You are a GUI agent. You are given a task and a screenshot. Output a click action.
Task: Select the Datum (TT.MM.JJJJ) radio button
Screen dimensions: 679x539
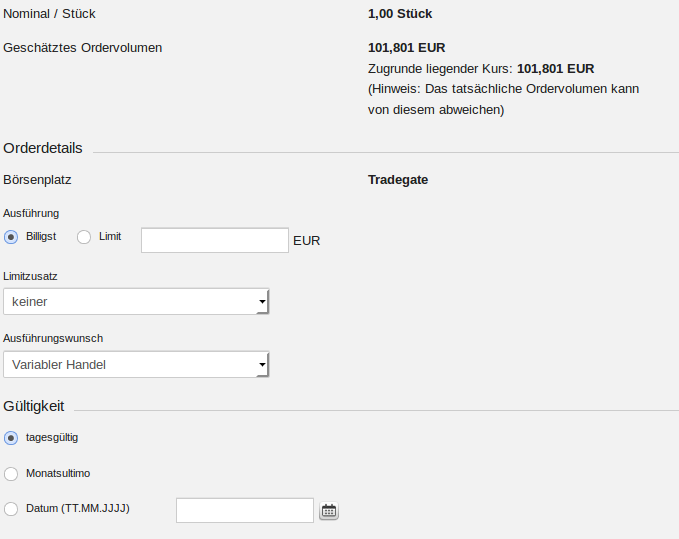tap(12, 509)
